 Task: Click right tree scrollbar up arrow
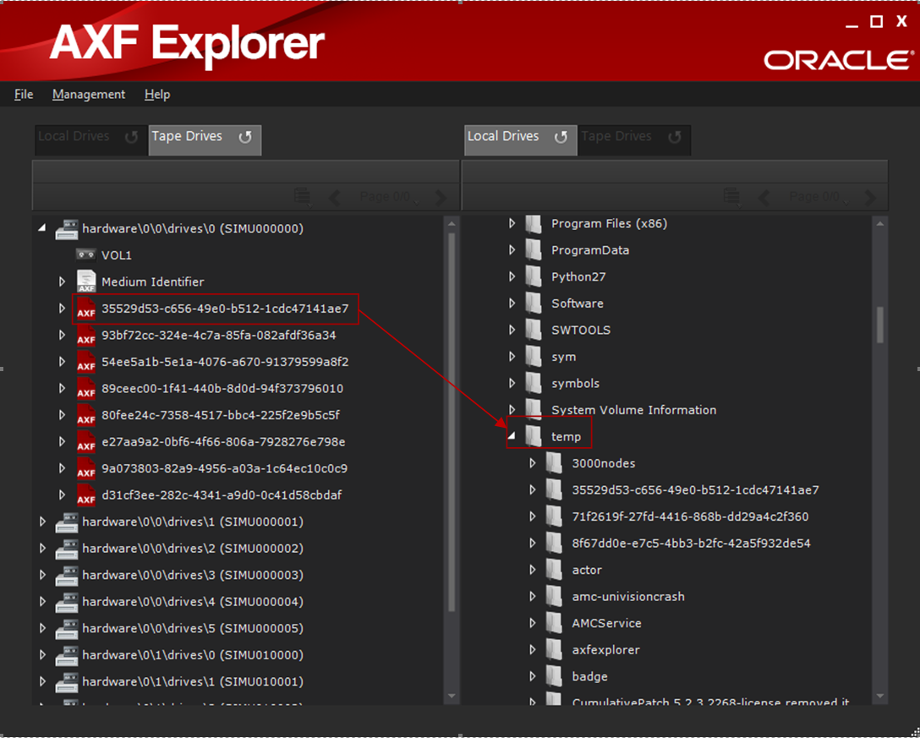(x=880, y=223)
